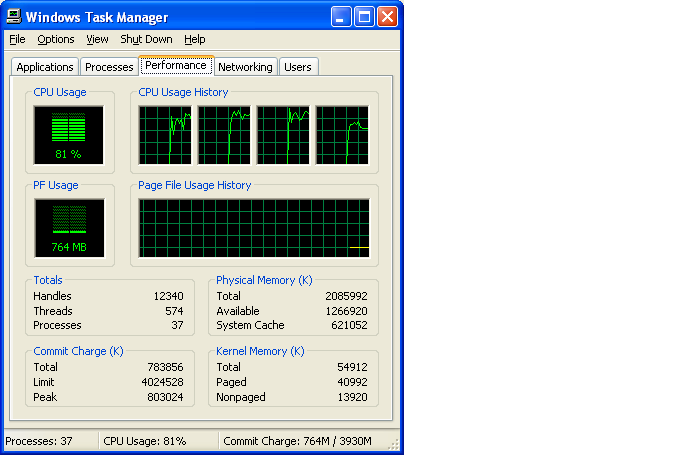Minimize the Task Manager window
The image size is (680, 455).
tap(341, 17)
